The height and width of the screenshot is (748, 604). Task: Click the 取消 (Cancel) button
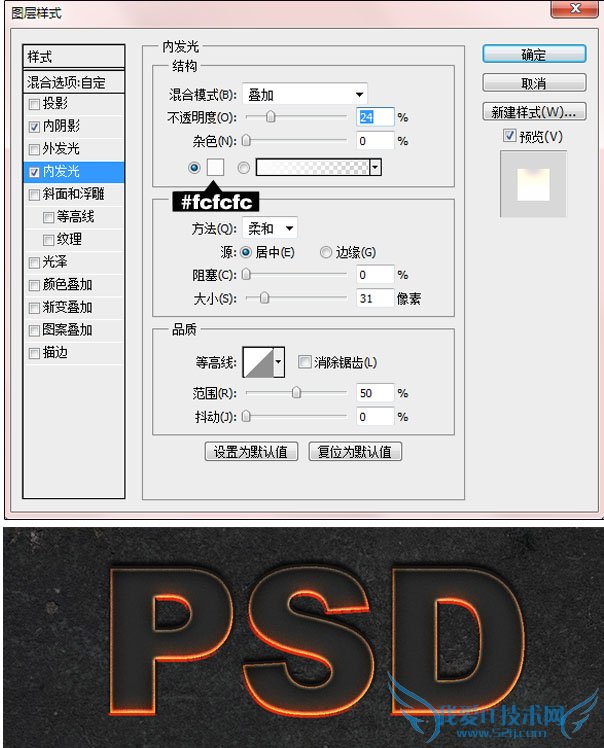tap(534, 83)
